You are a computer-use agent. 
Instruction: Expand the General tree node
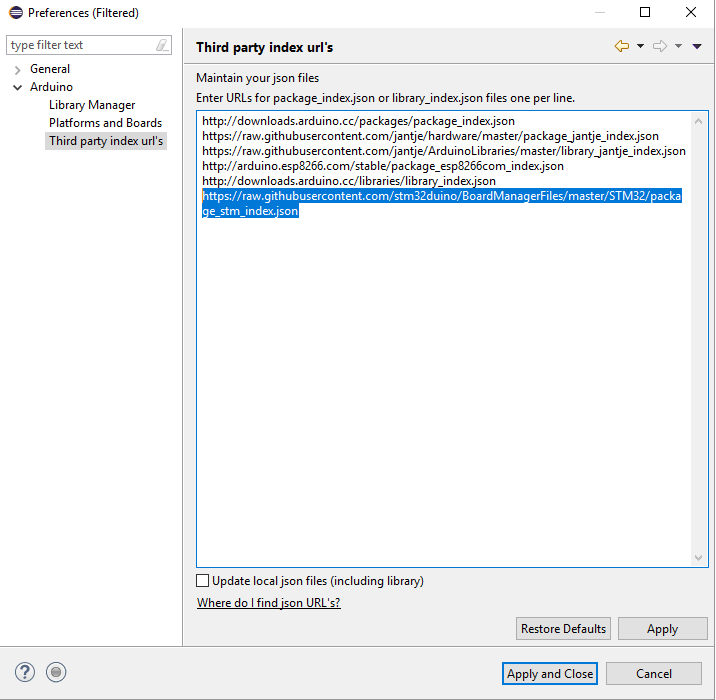click(x=17, y=69)
